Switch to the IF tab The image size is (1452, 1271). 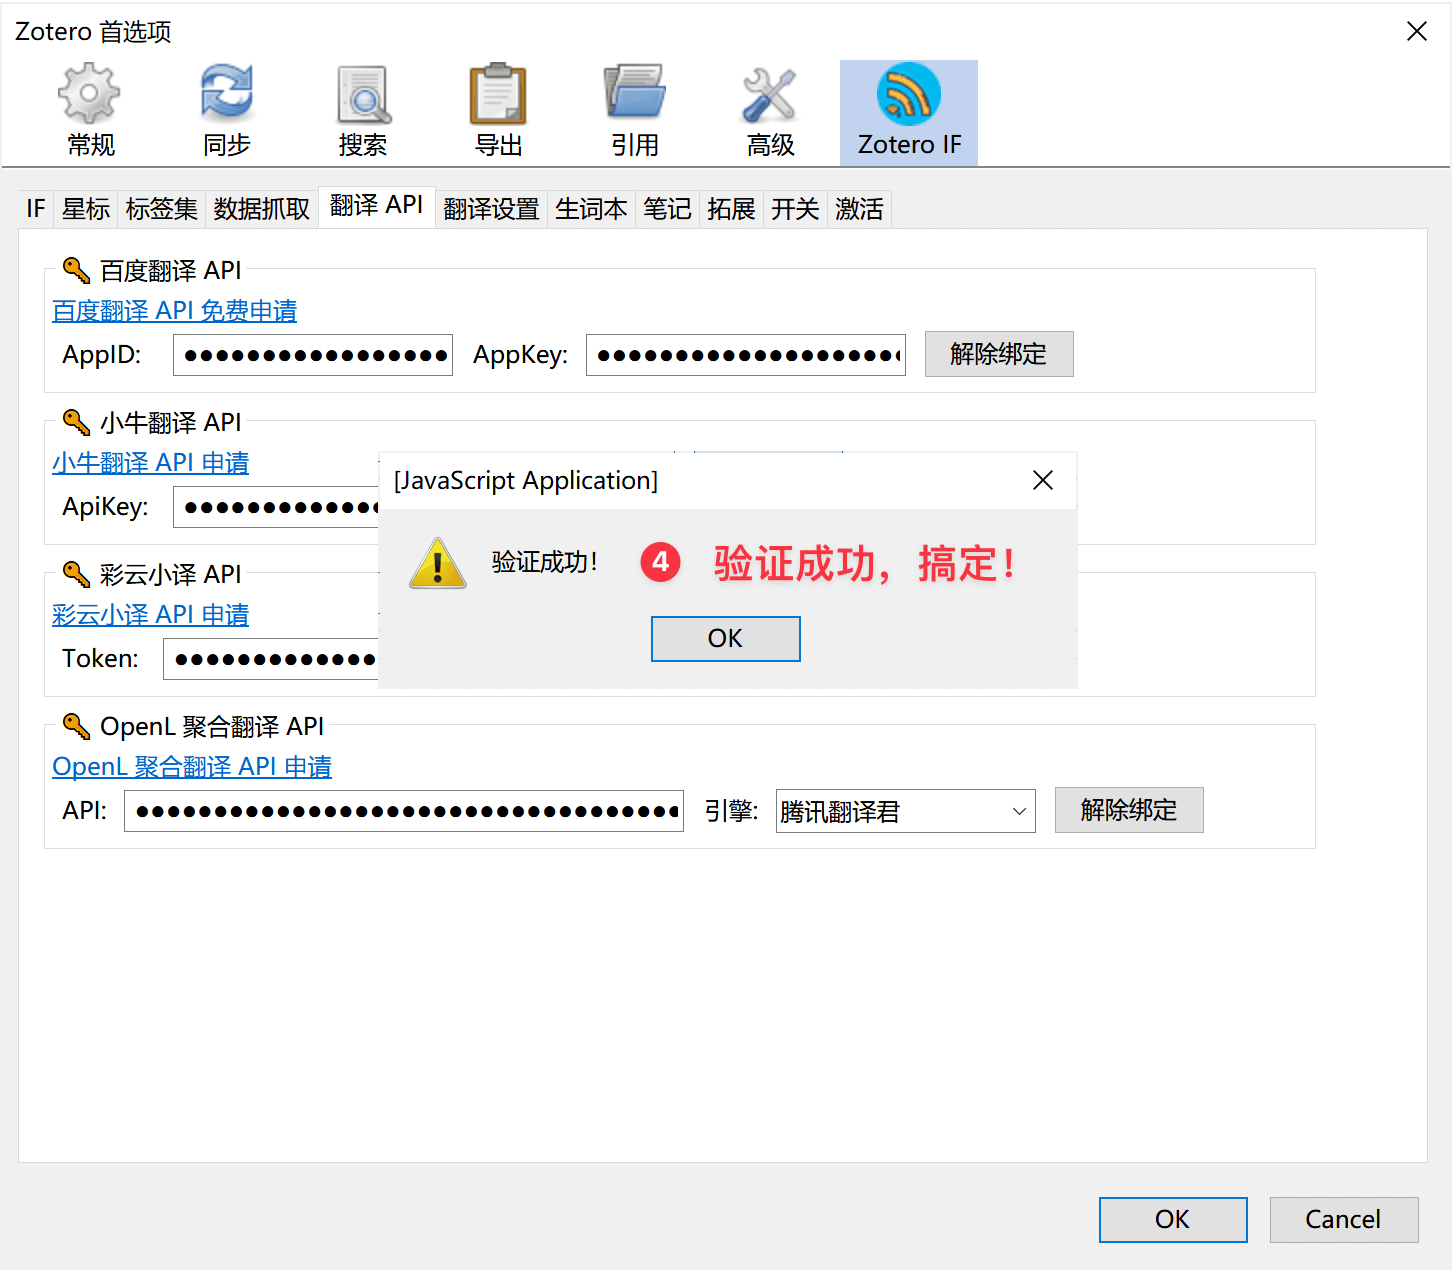pyautogui.click(x=36, y=209)
